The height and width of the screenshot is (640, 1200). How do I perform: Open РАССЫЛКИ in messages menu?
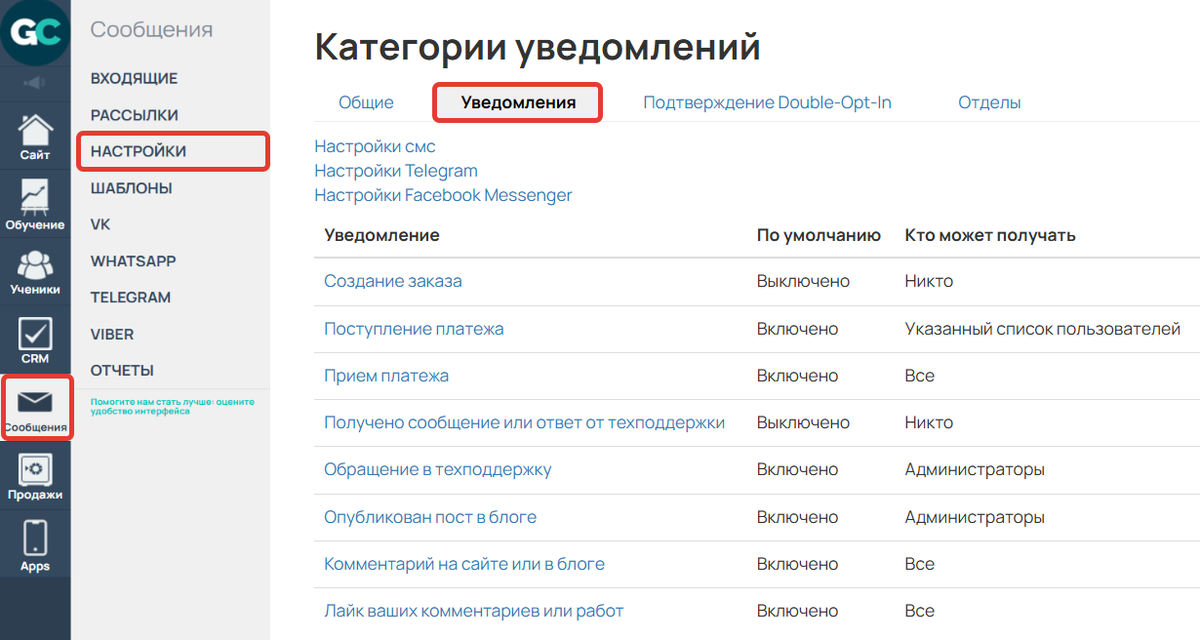coord(134,115)
